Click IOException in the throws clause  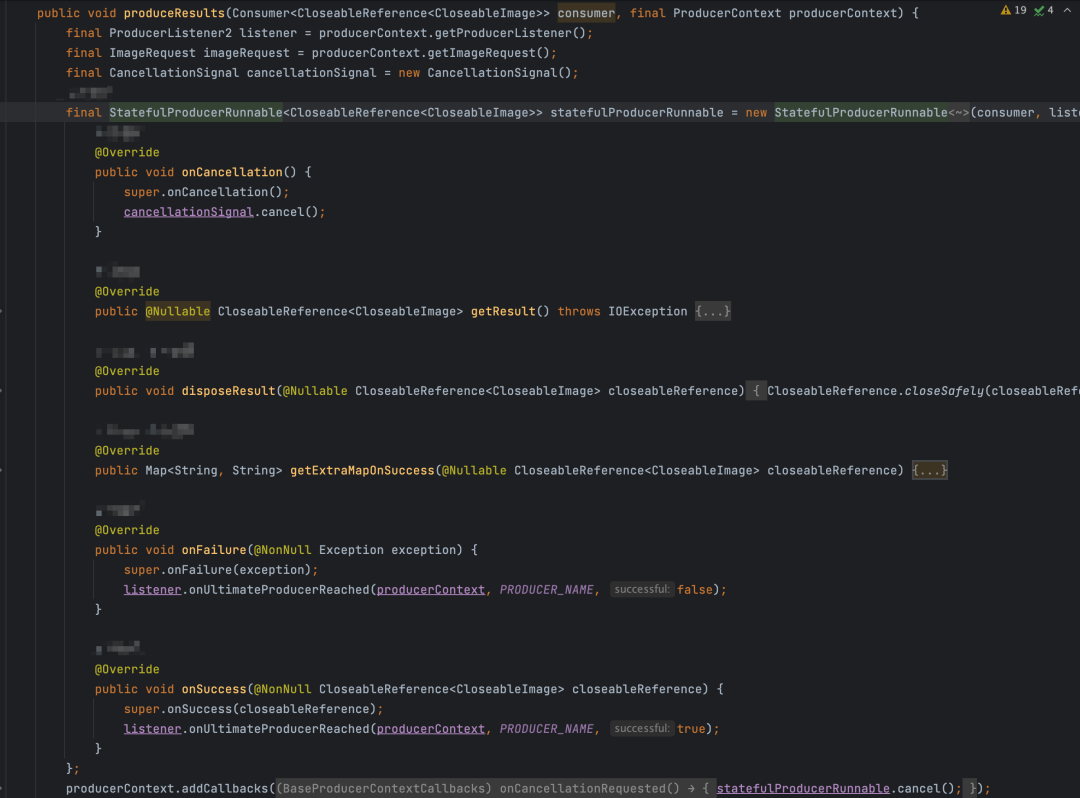[x=647, y=311]
